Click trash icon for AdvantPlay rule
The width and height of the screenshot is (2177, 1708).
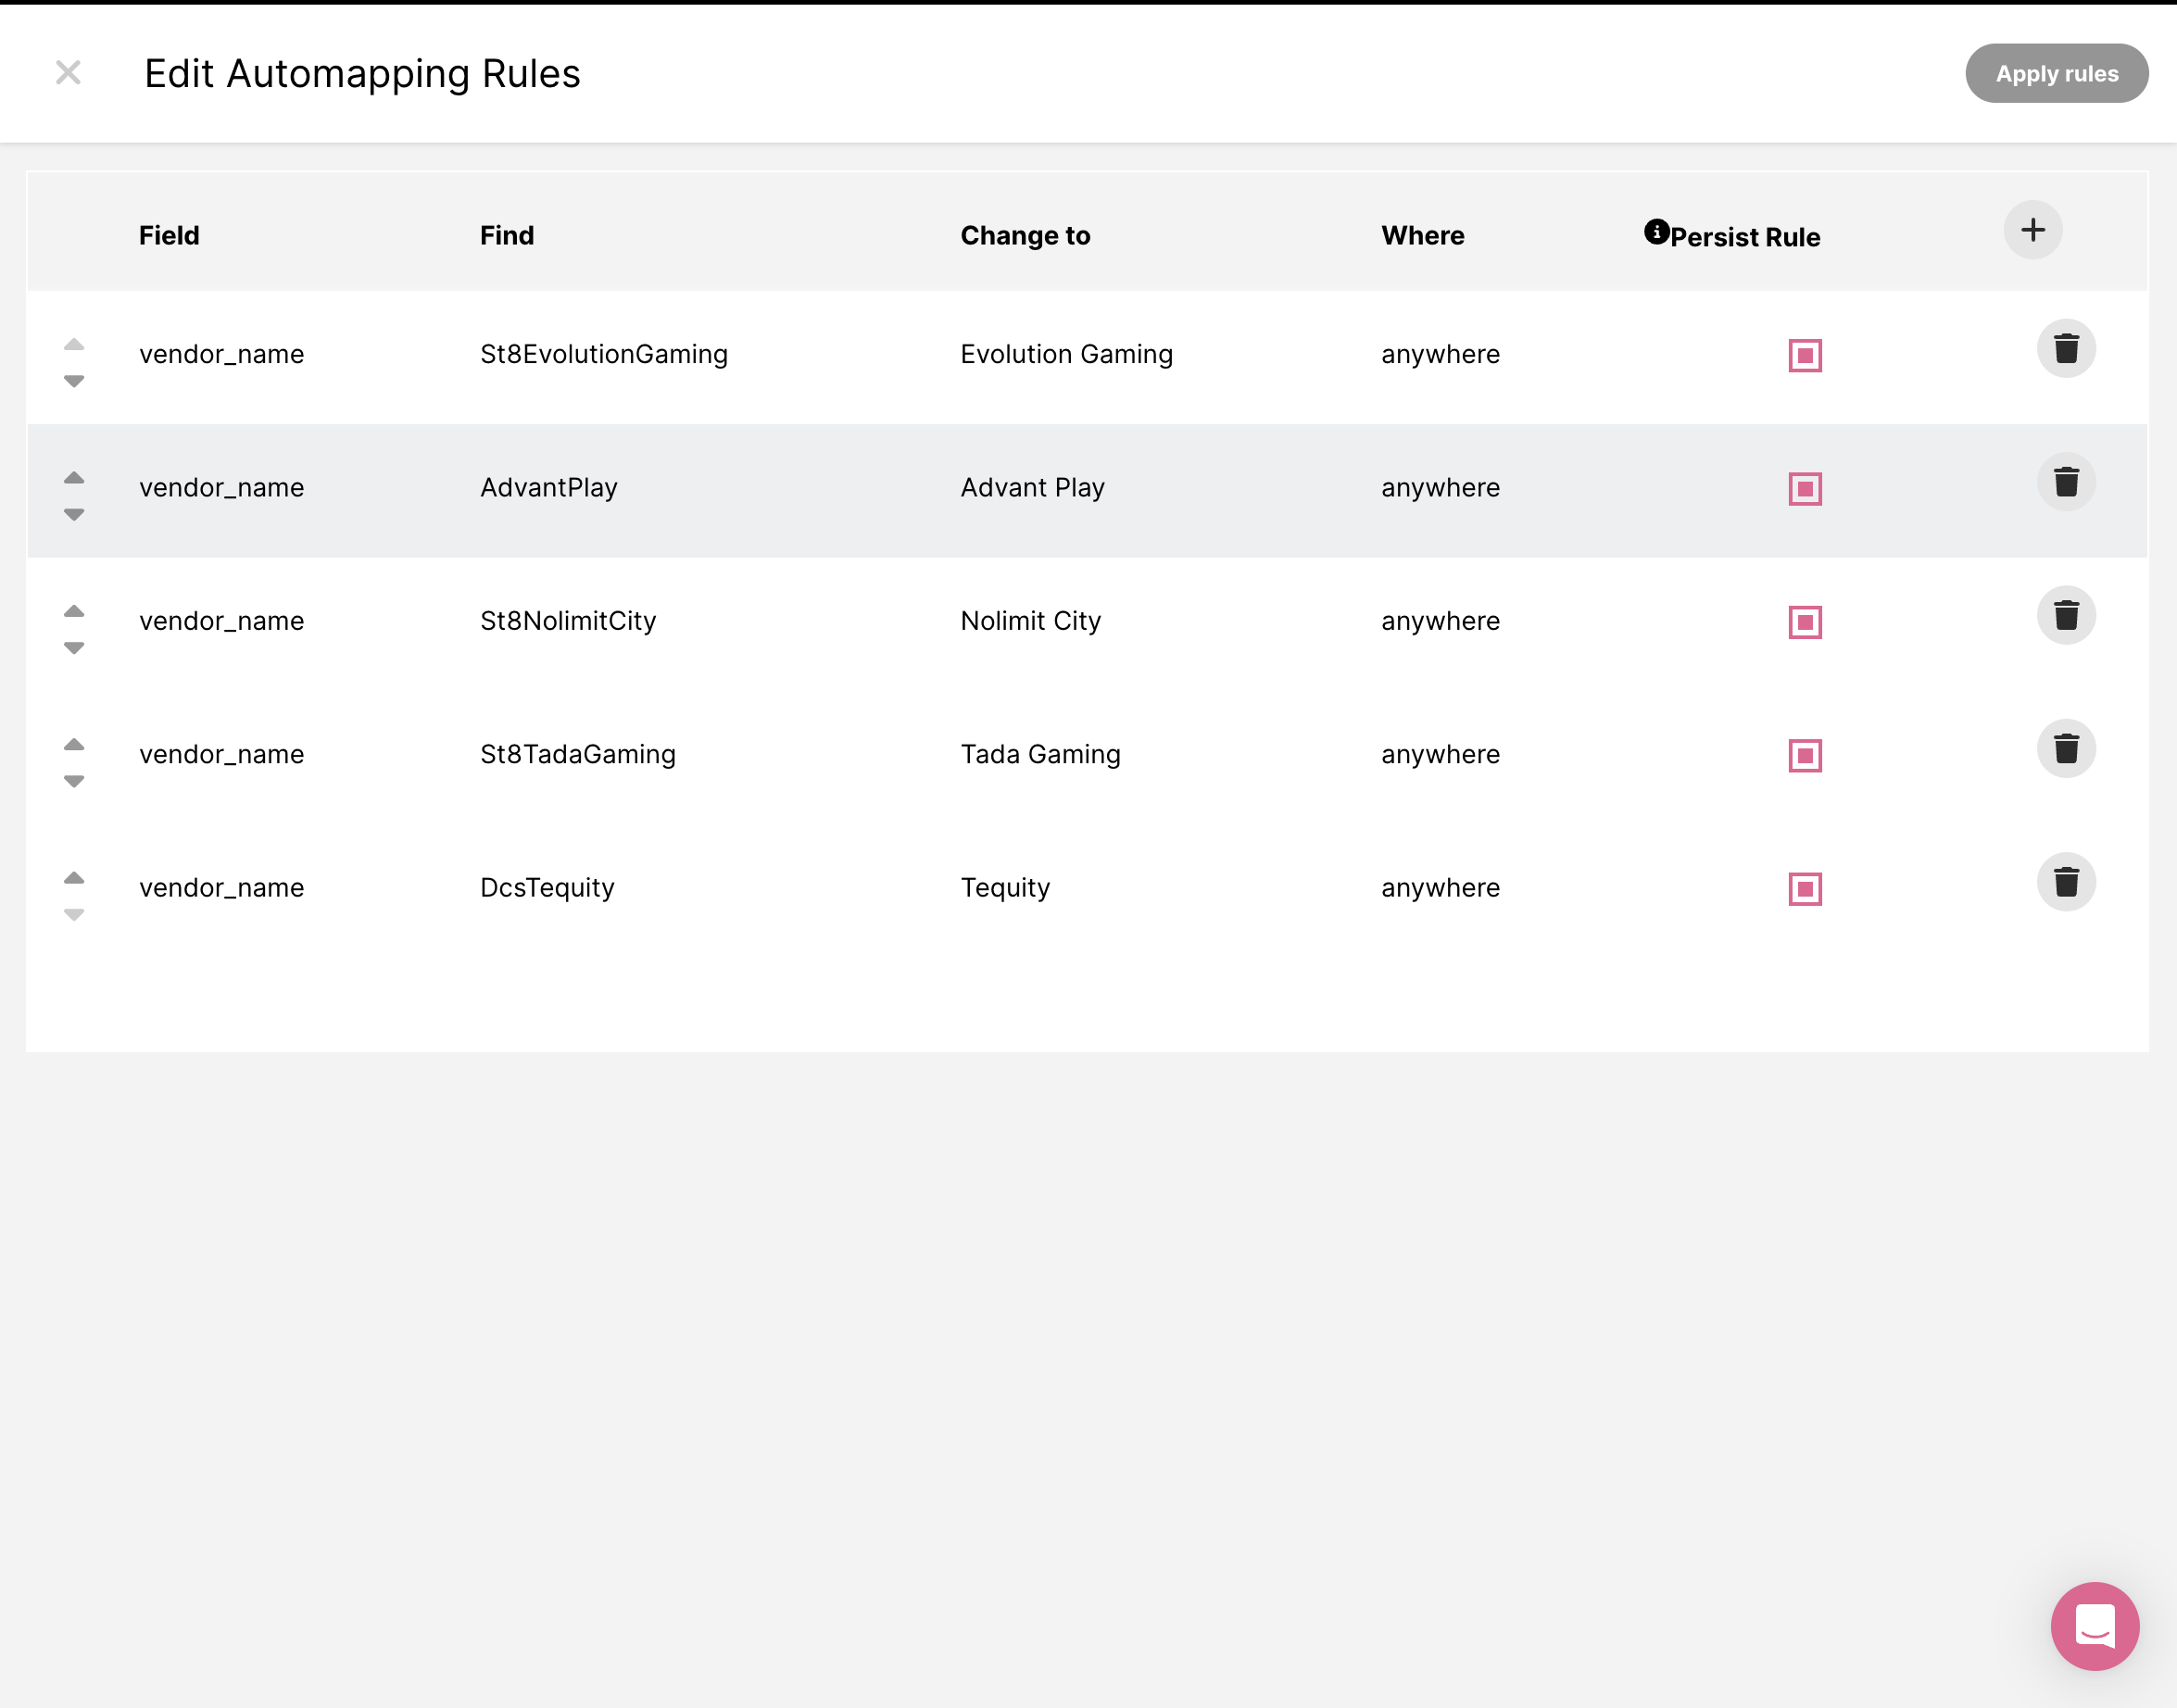pyautogui.click(x=2065, y=482)
